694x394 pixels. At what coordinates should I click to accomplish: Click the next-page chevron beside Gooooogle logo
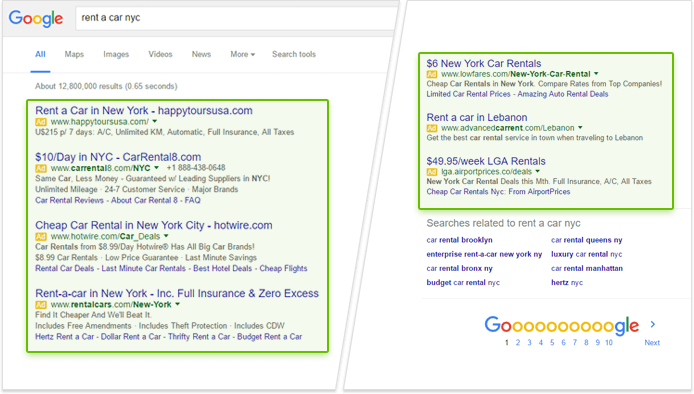coord(653,324)
